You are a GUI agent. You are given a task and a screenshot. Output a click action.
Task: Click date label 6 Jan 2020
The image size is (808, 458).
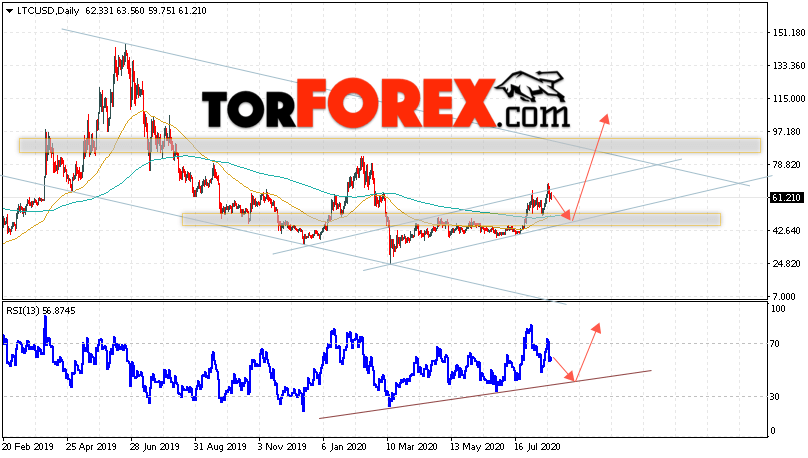pos(344,447)
